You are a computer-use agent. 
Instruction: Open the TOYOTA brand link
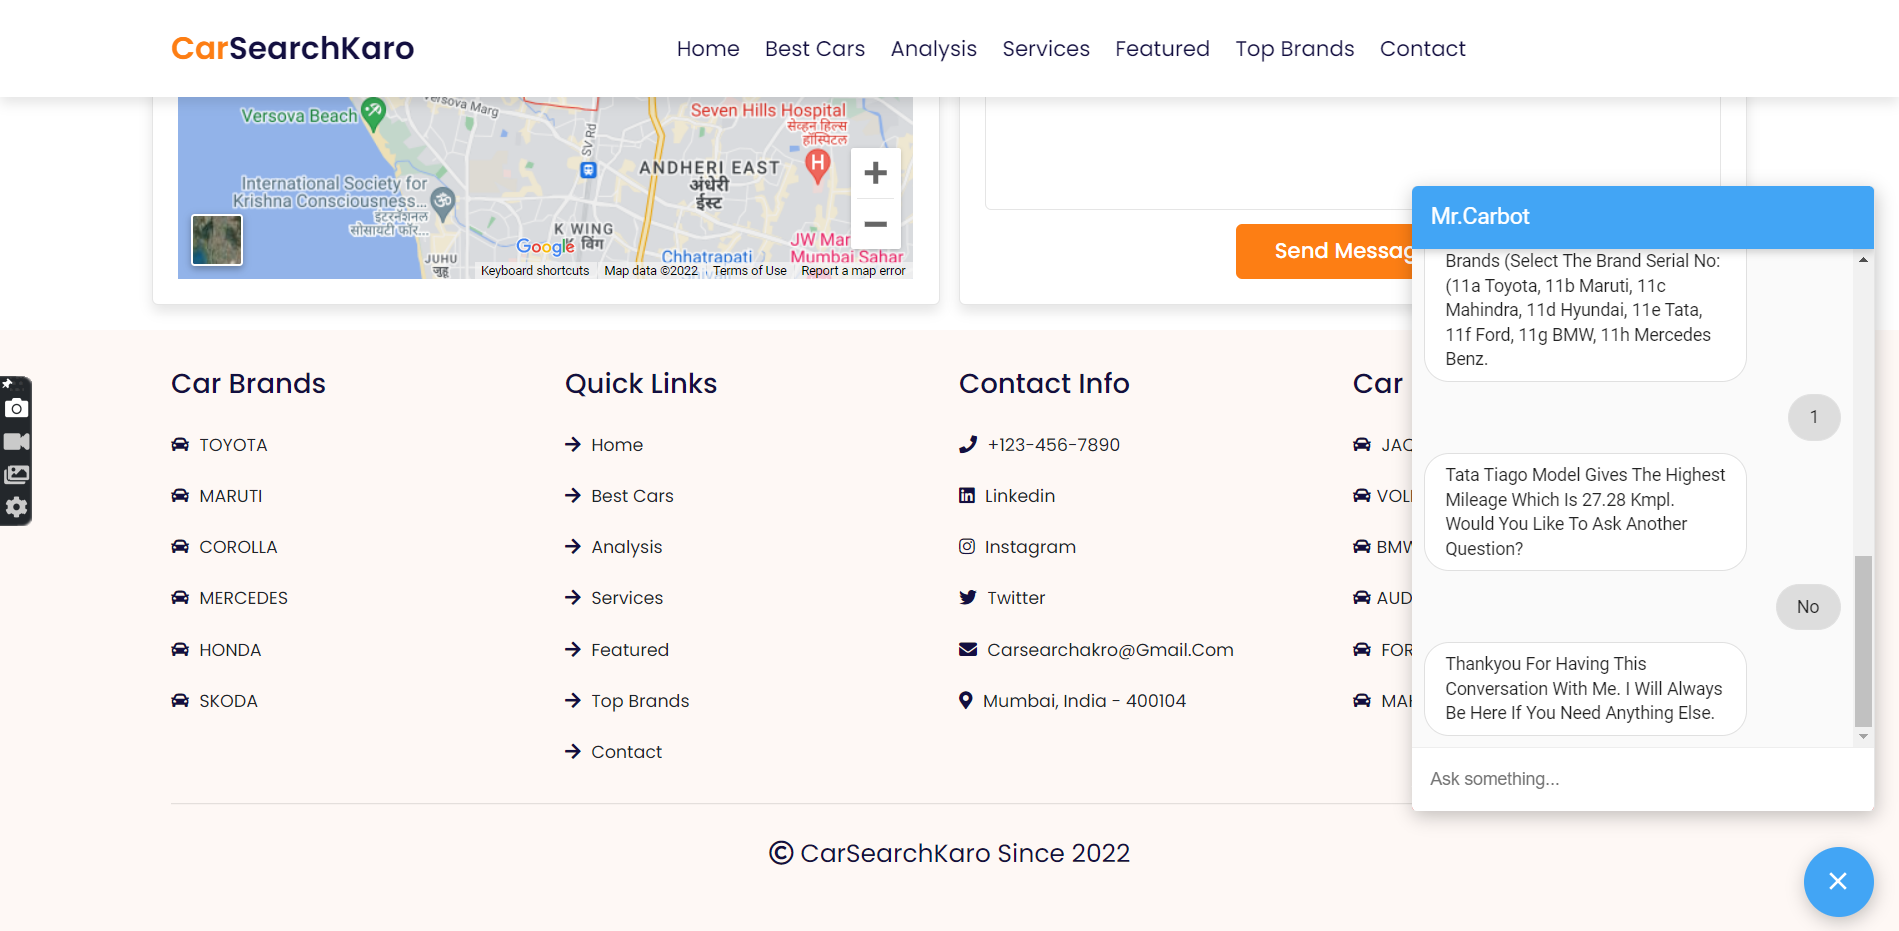(233, 445)
